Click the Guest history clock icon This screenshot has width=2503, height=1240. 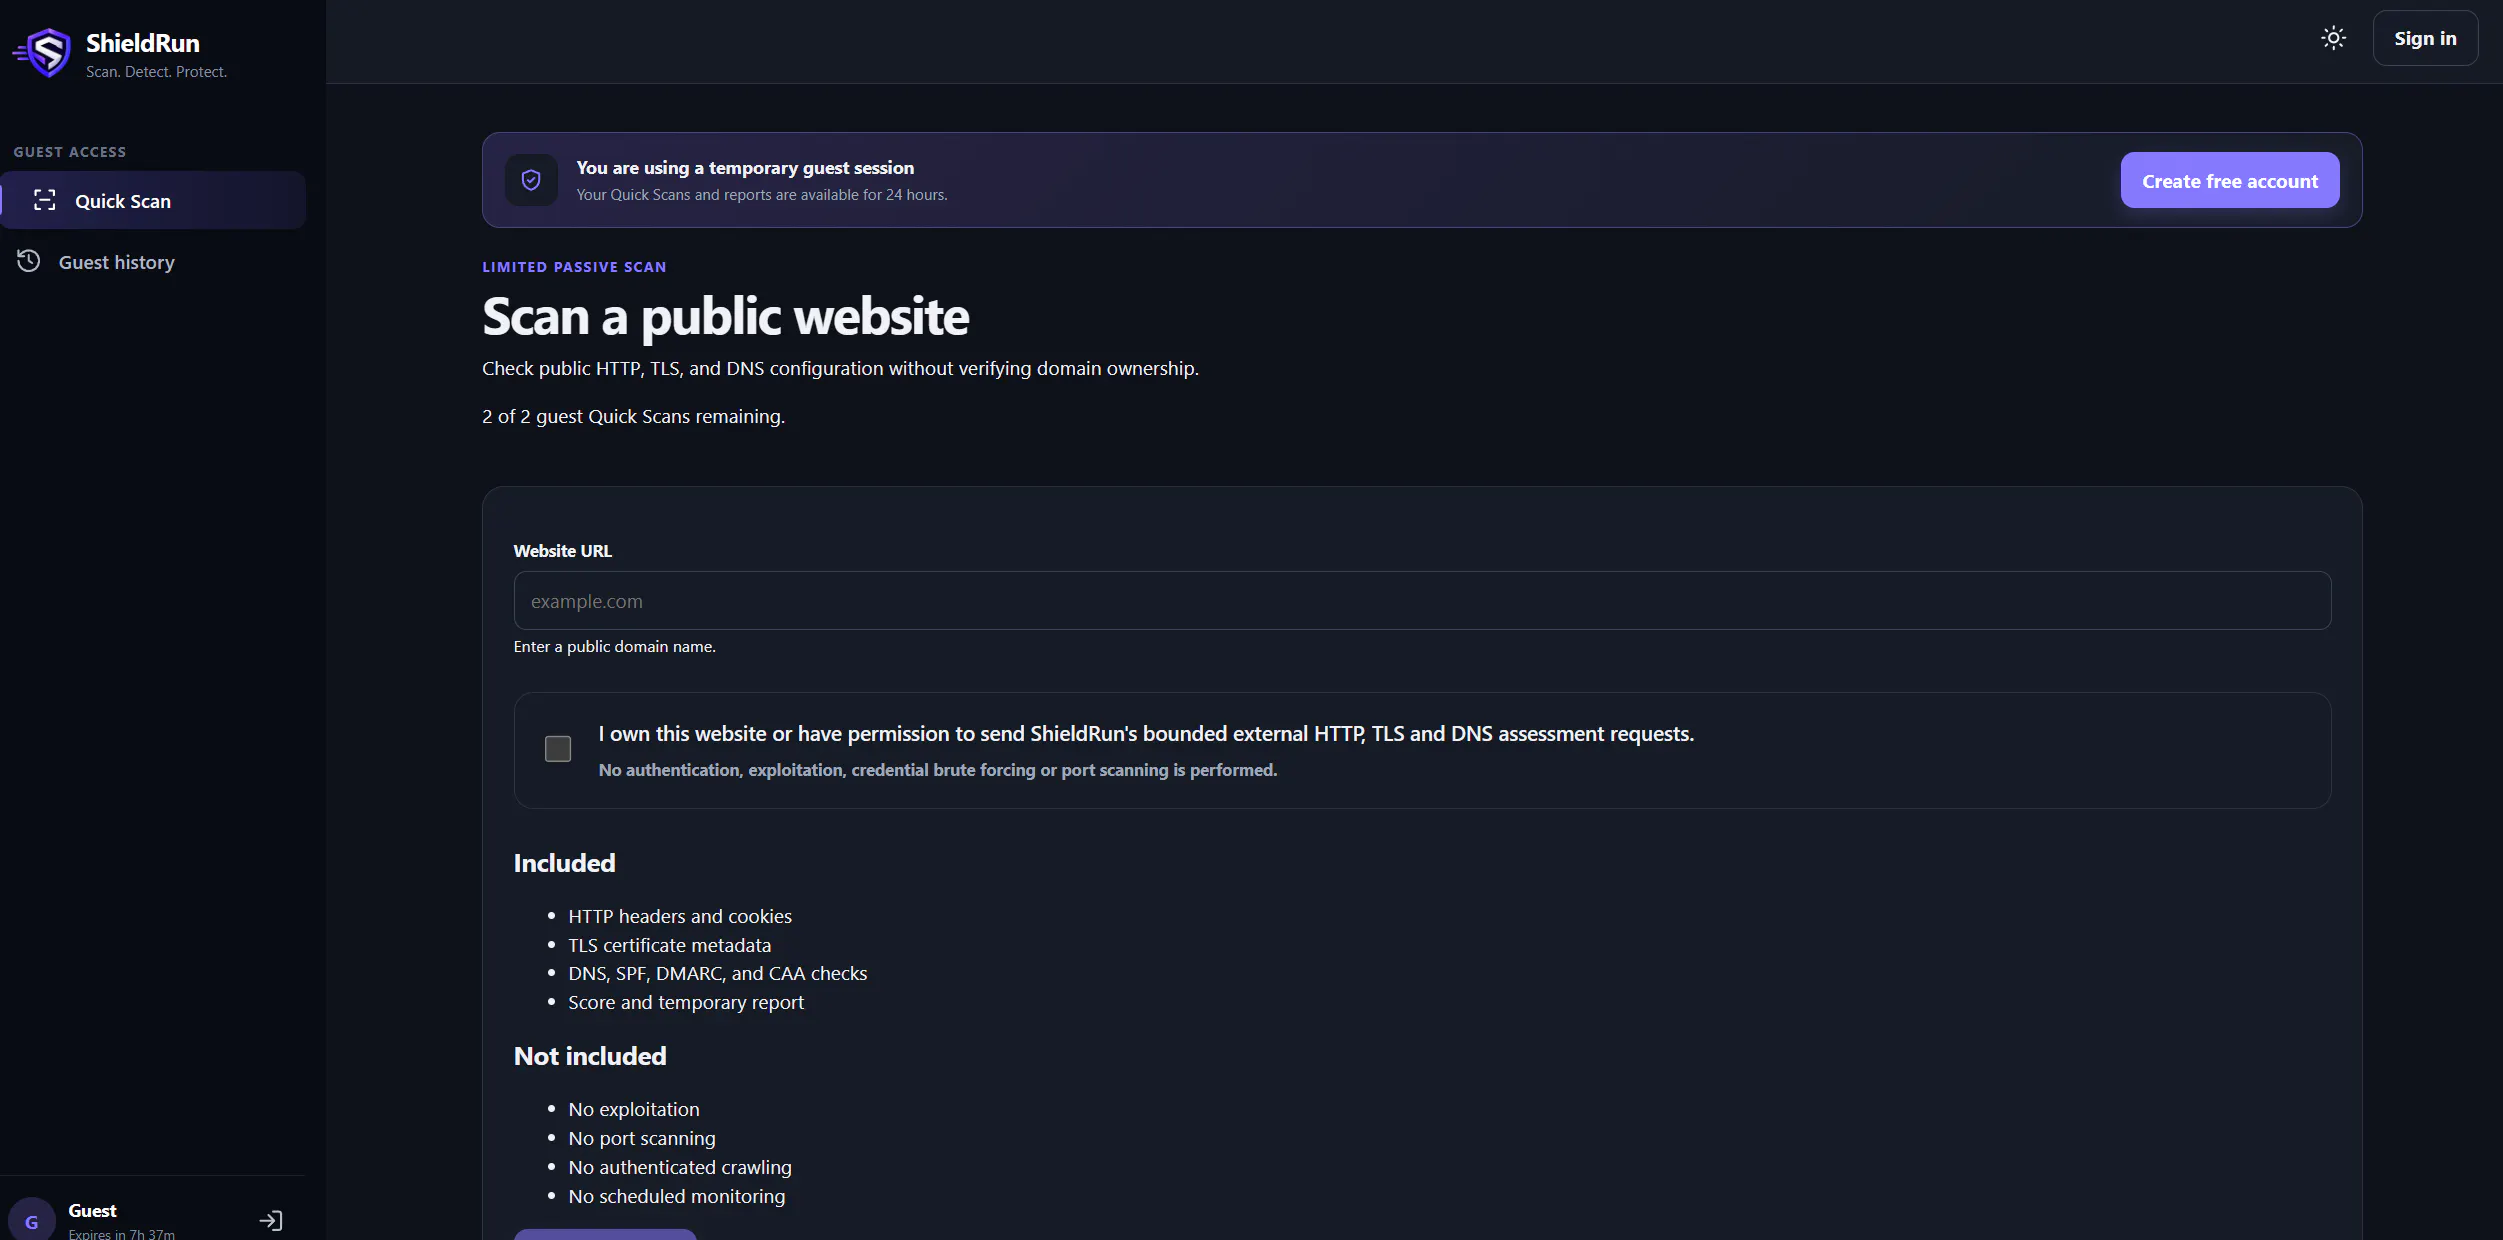click(x=28, y=261)
